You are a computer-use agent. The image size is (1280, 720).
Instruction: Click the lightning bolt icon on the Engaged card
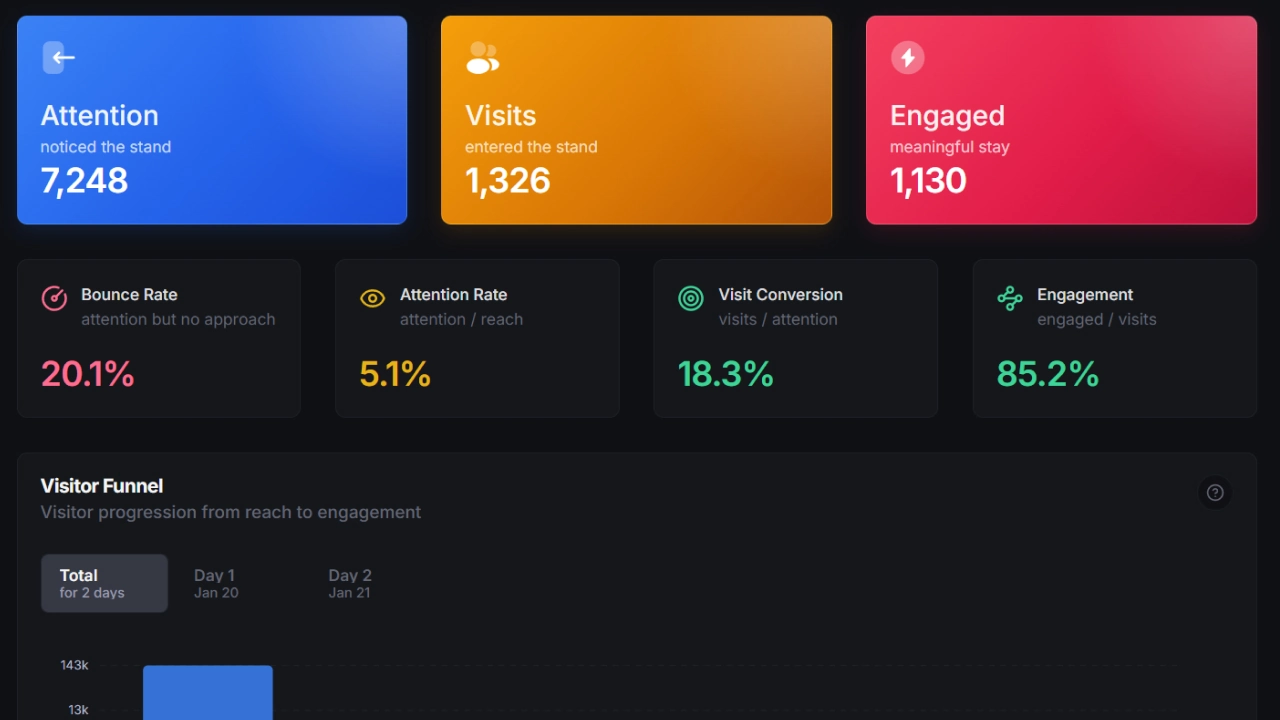click(x=908, y=57)
